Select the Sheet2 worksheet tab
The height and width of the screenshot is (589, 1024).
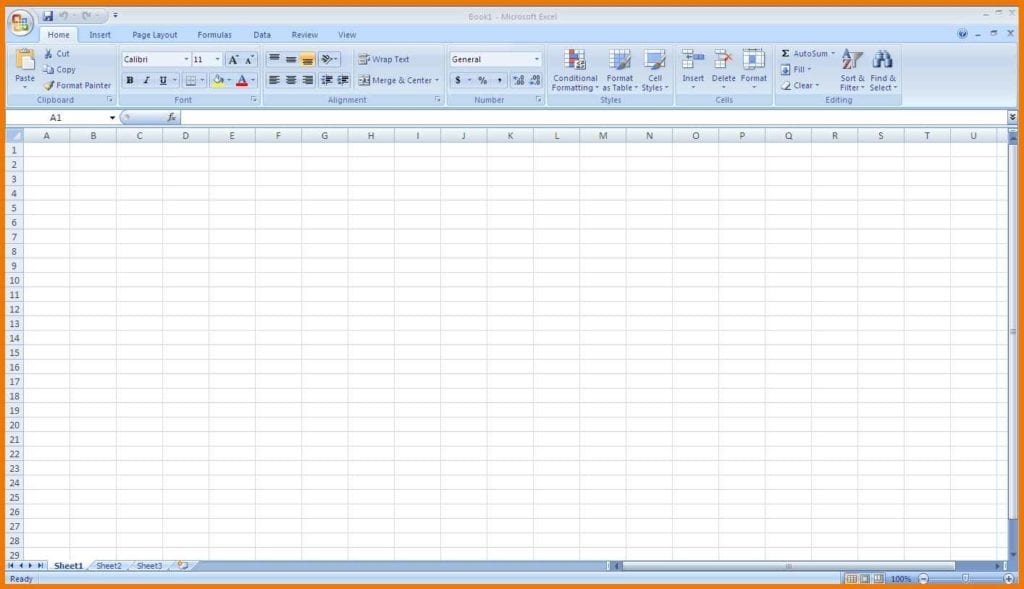pyautogui.click(x=108, y=565)
